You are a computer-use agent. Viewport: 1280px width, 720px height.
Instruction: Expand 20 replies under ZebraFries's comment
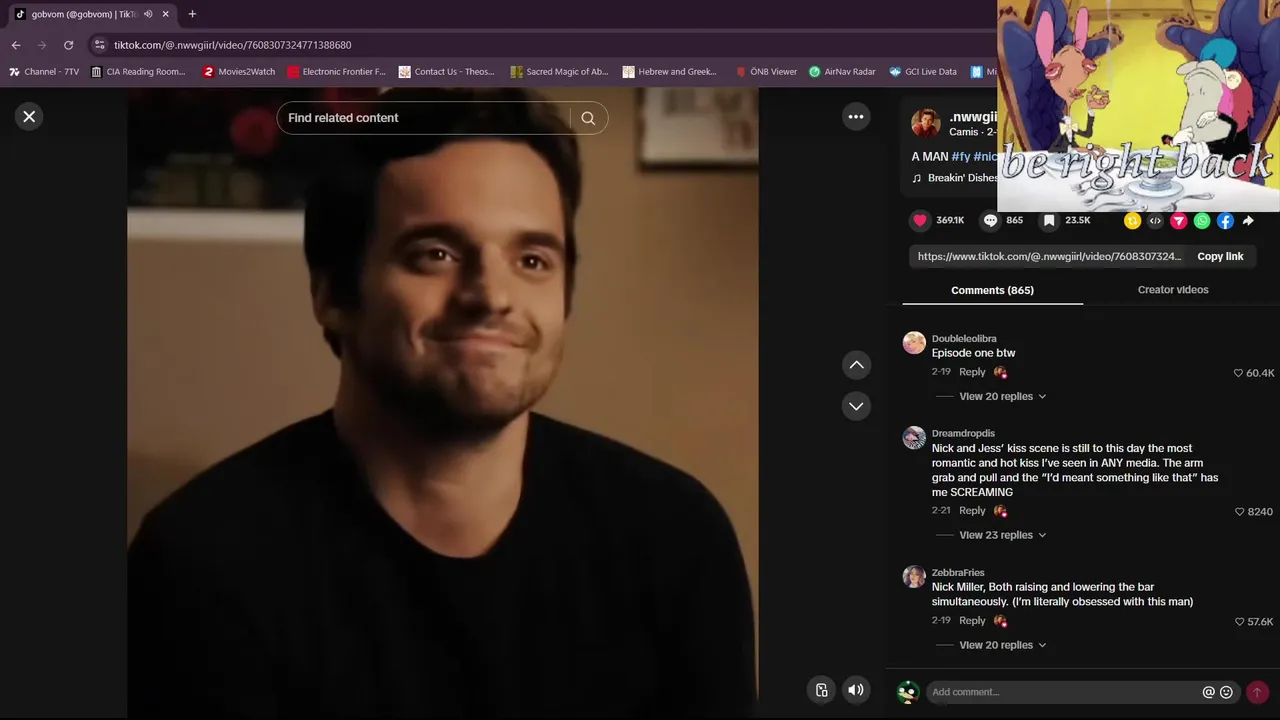pos(1002,645)
